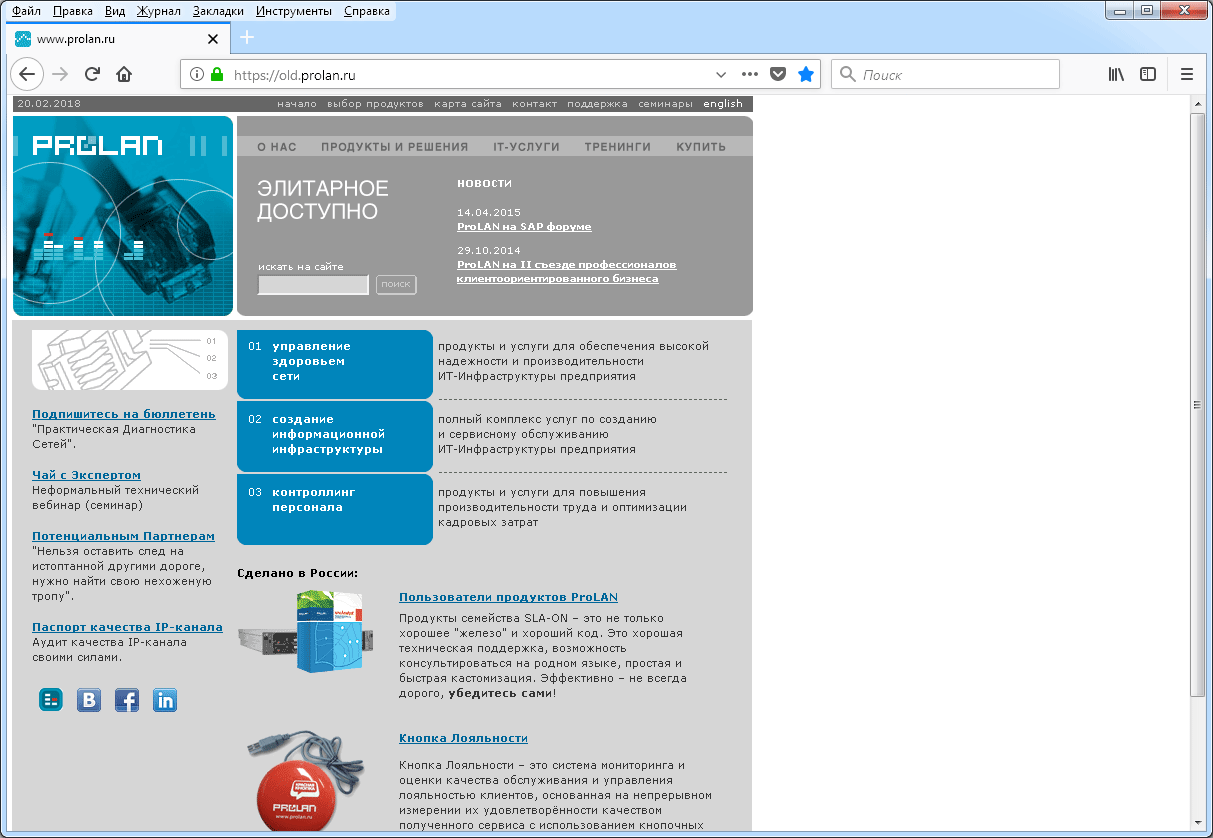The image size is (1213, 838).
Task: Click the browser Reload page icon
Action: (92, 74)
